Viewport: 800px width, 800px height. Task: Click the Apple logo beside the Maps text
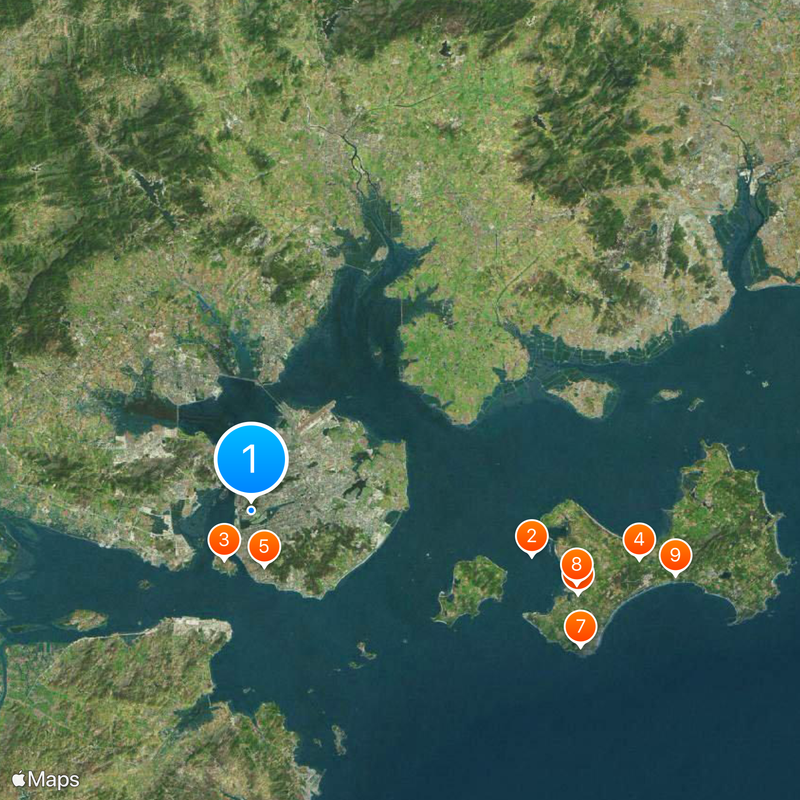(19, 779)
